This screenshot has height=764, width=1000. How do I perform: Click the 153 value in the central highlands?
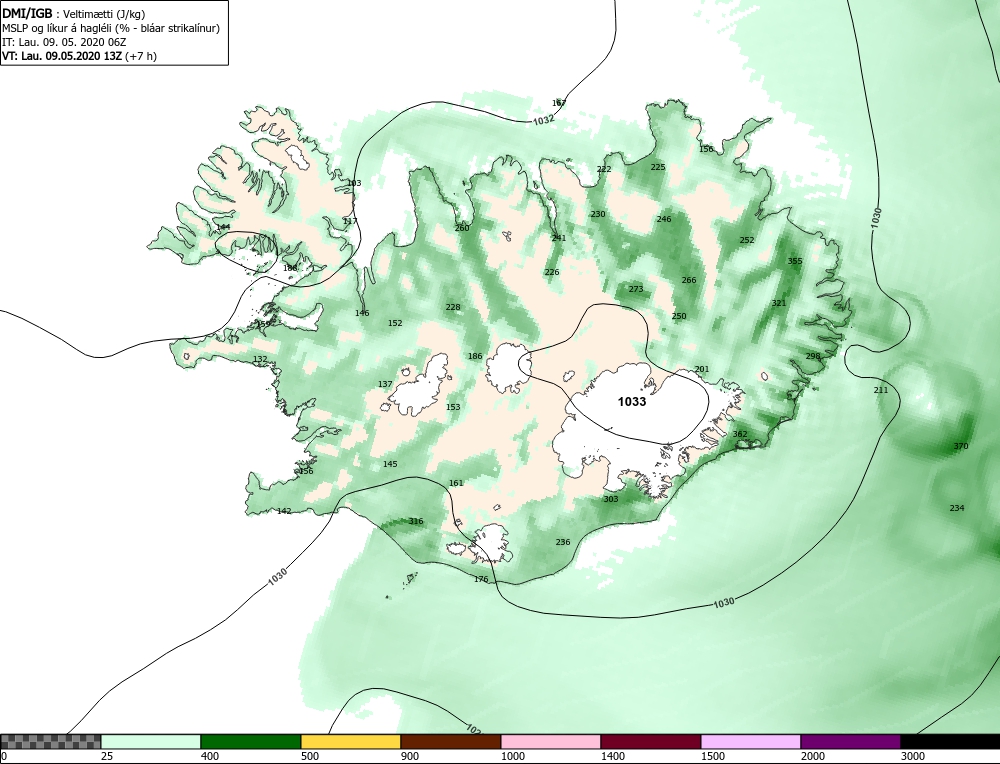453,407
